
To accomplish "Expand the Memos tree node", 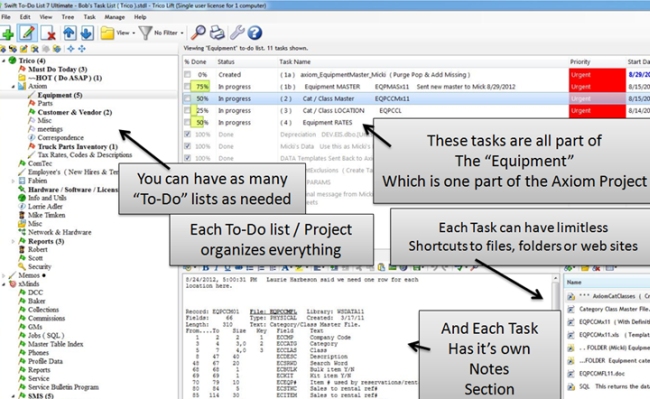I will click(x=4, y=276).
